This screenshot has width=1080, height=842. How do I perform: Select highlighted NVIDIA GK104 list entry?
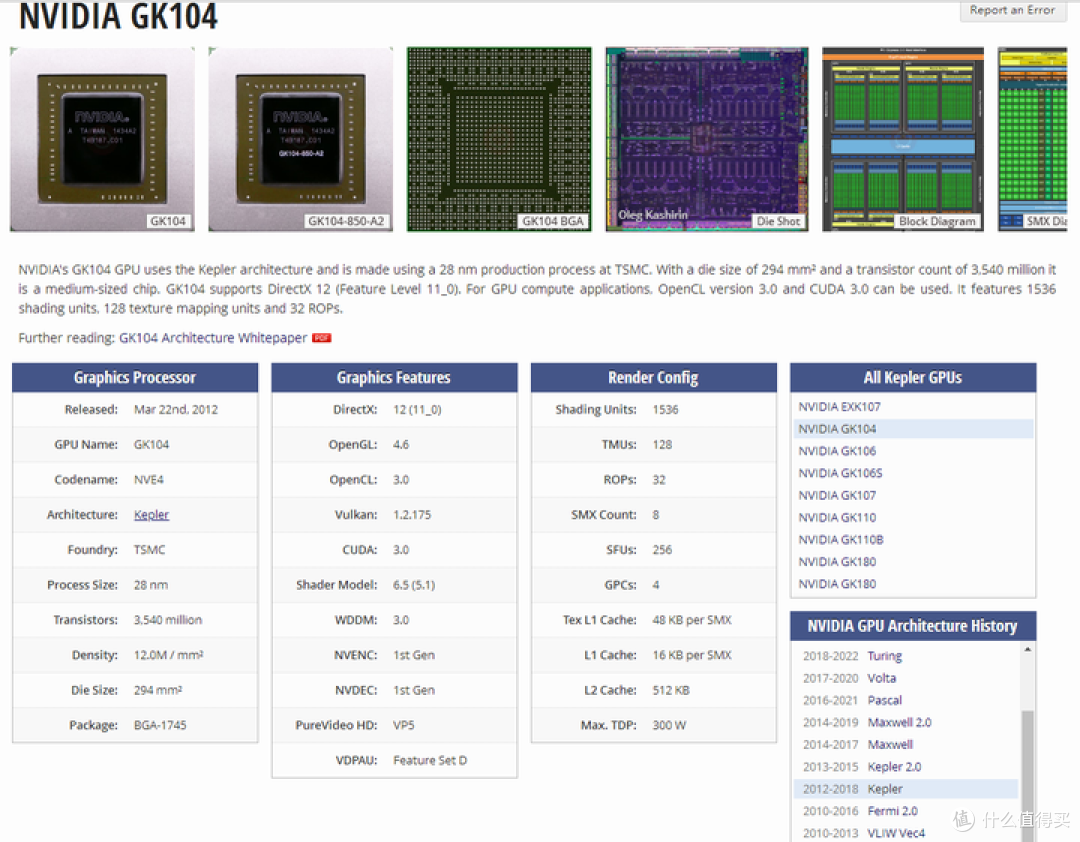(913, 429)
